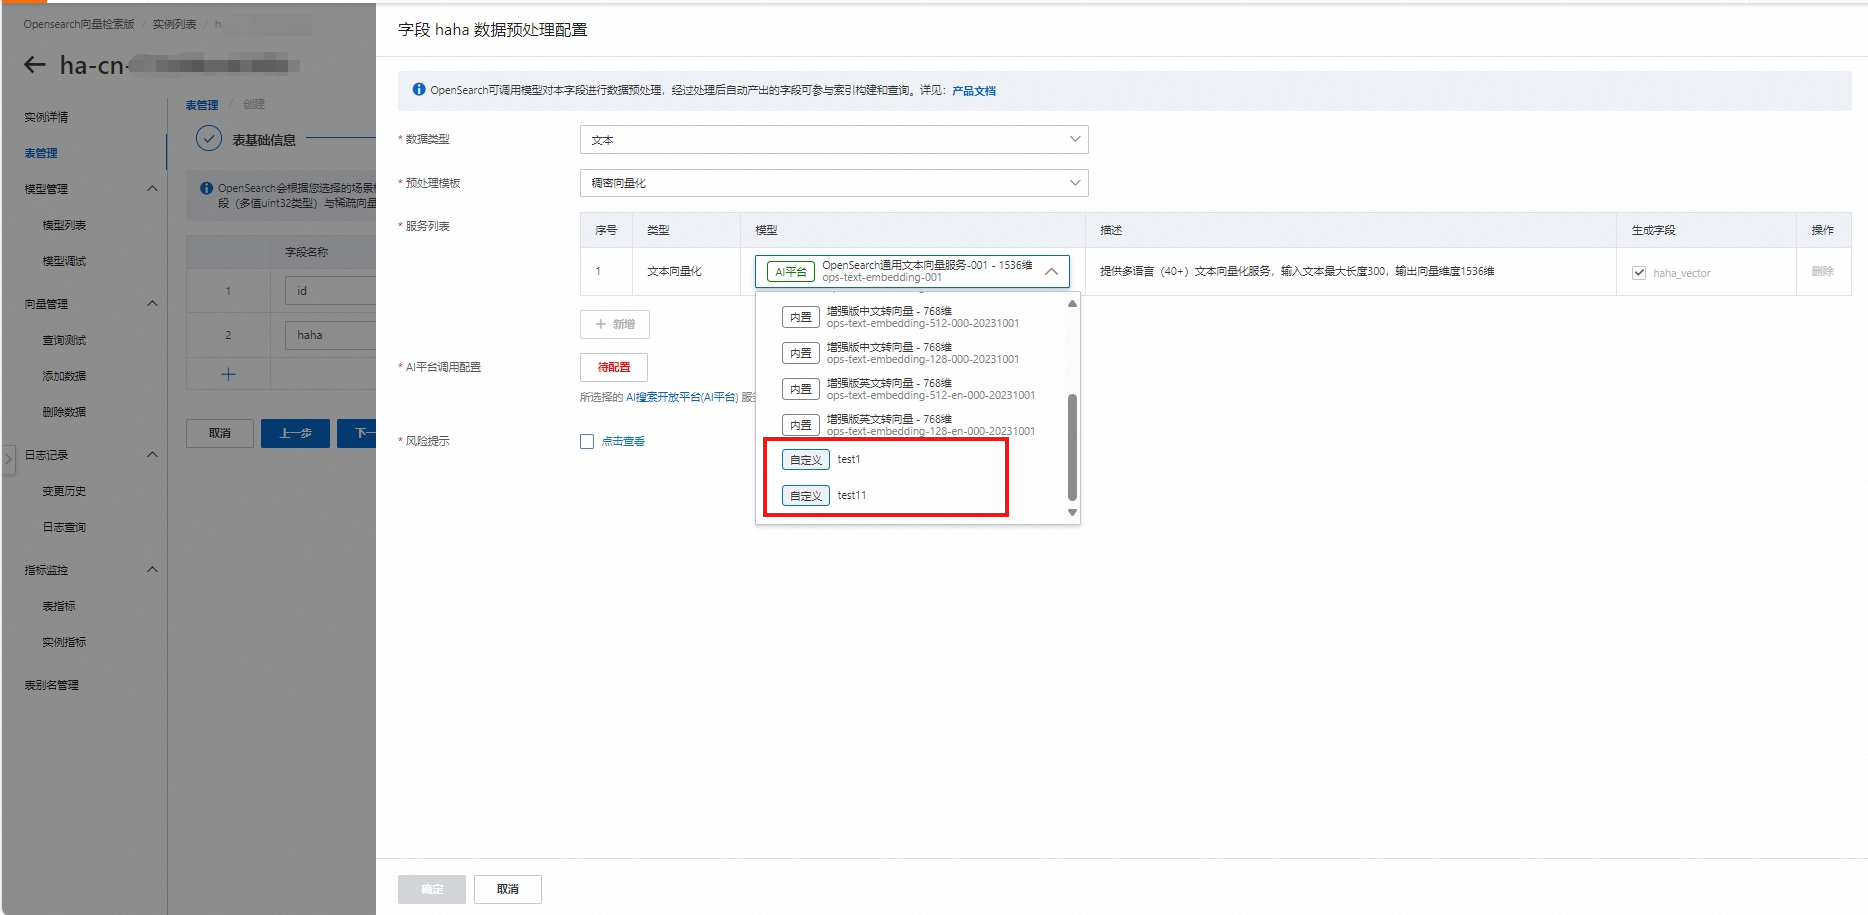Open the 预处理模板 dropdown showing 稠密向量化
The width and height of the screenshot is (1868, 915).
point(834,183)
